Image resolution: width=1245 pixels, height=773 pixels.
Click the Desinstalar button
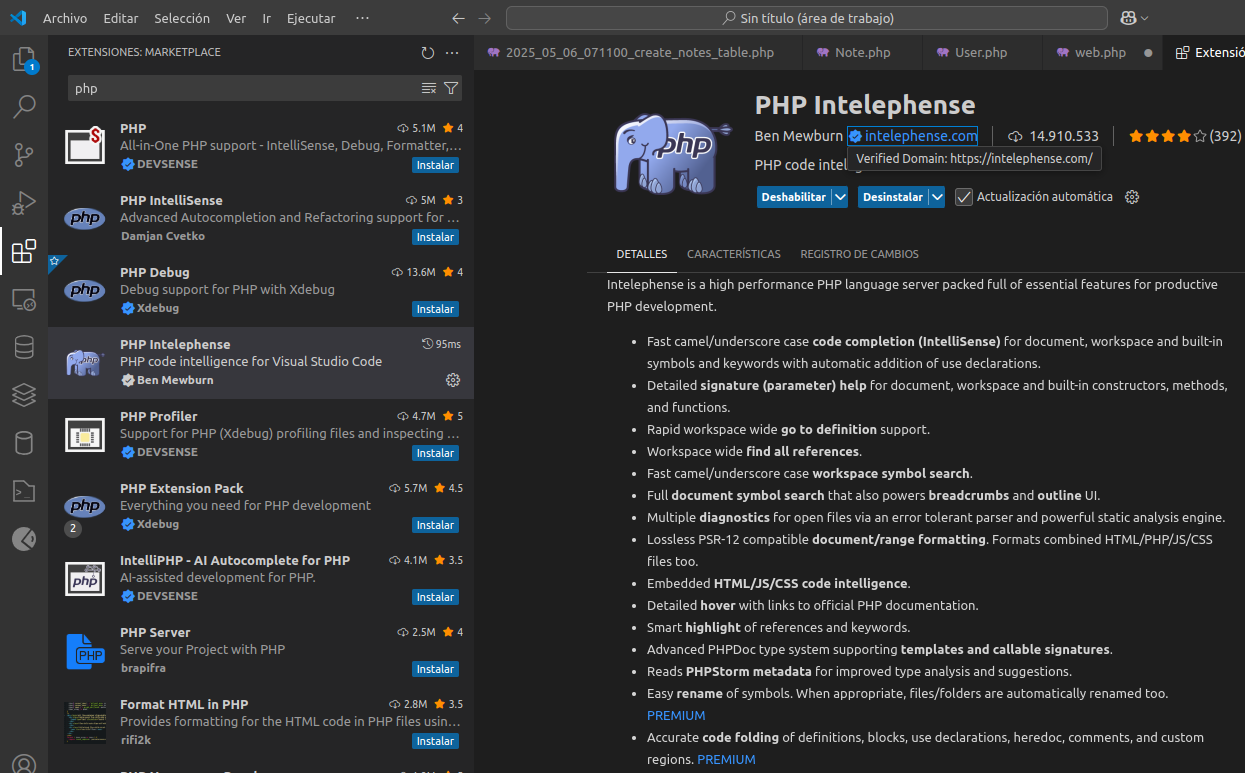(x=893, y=197)
